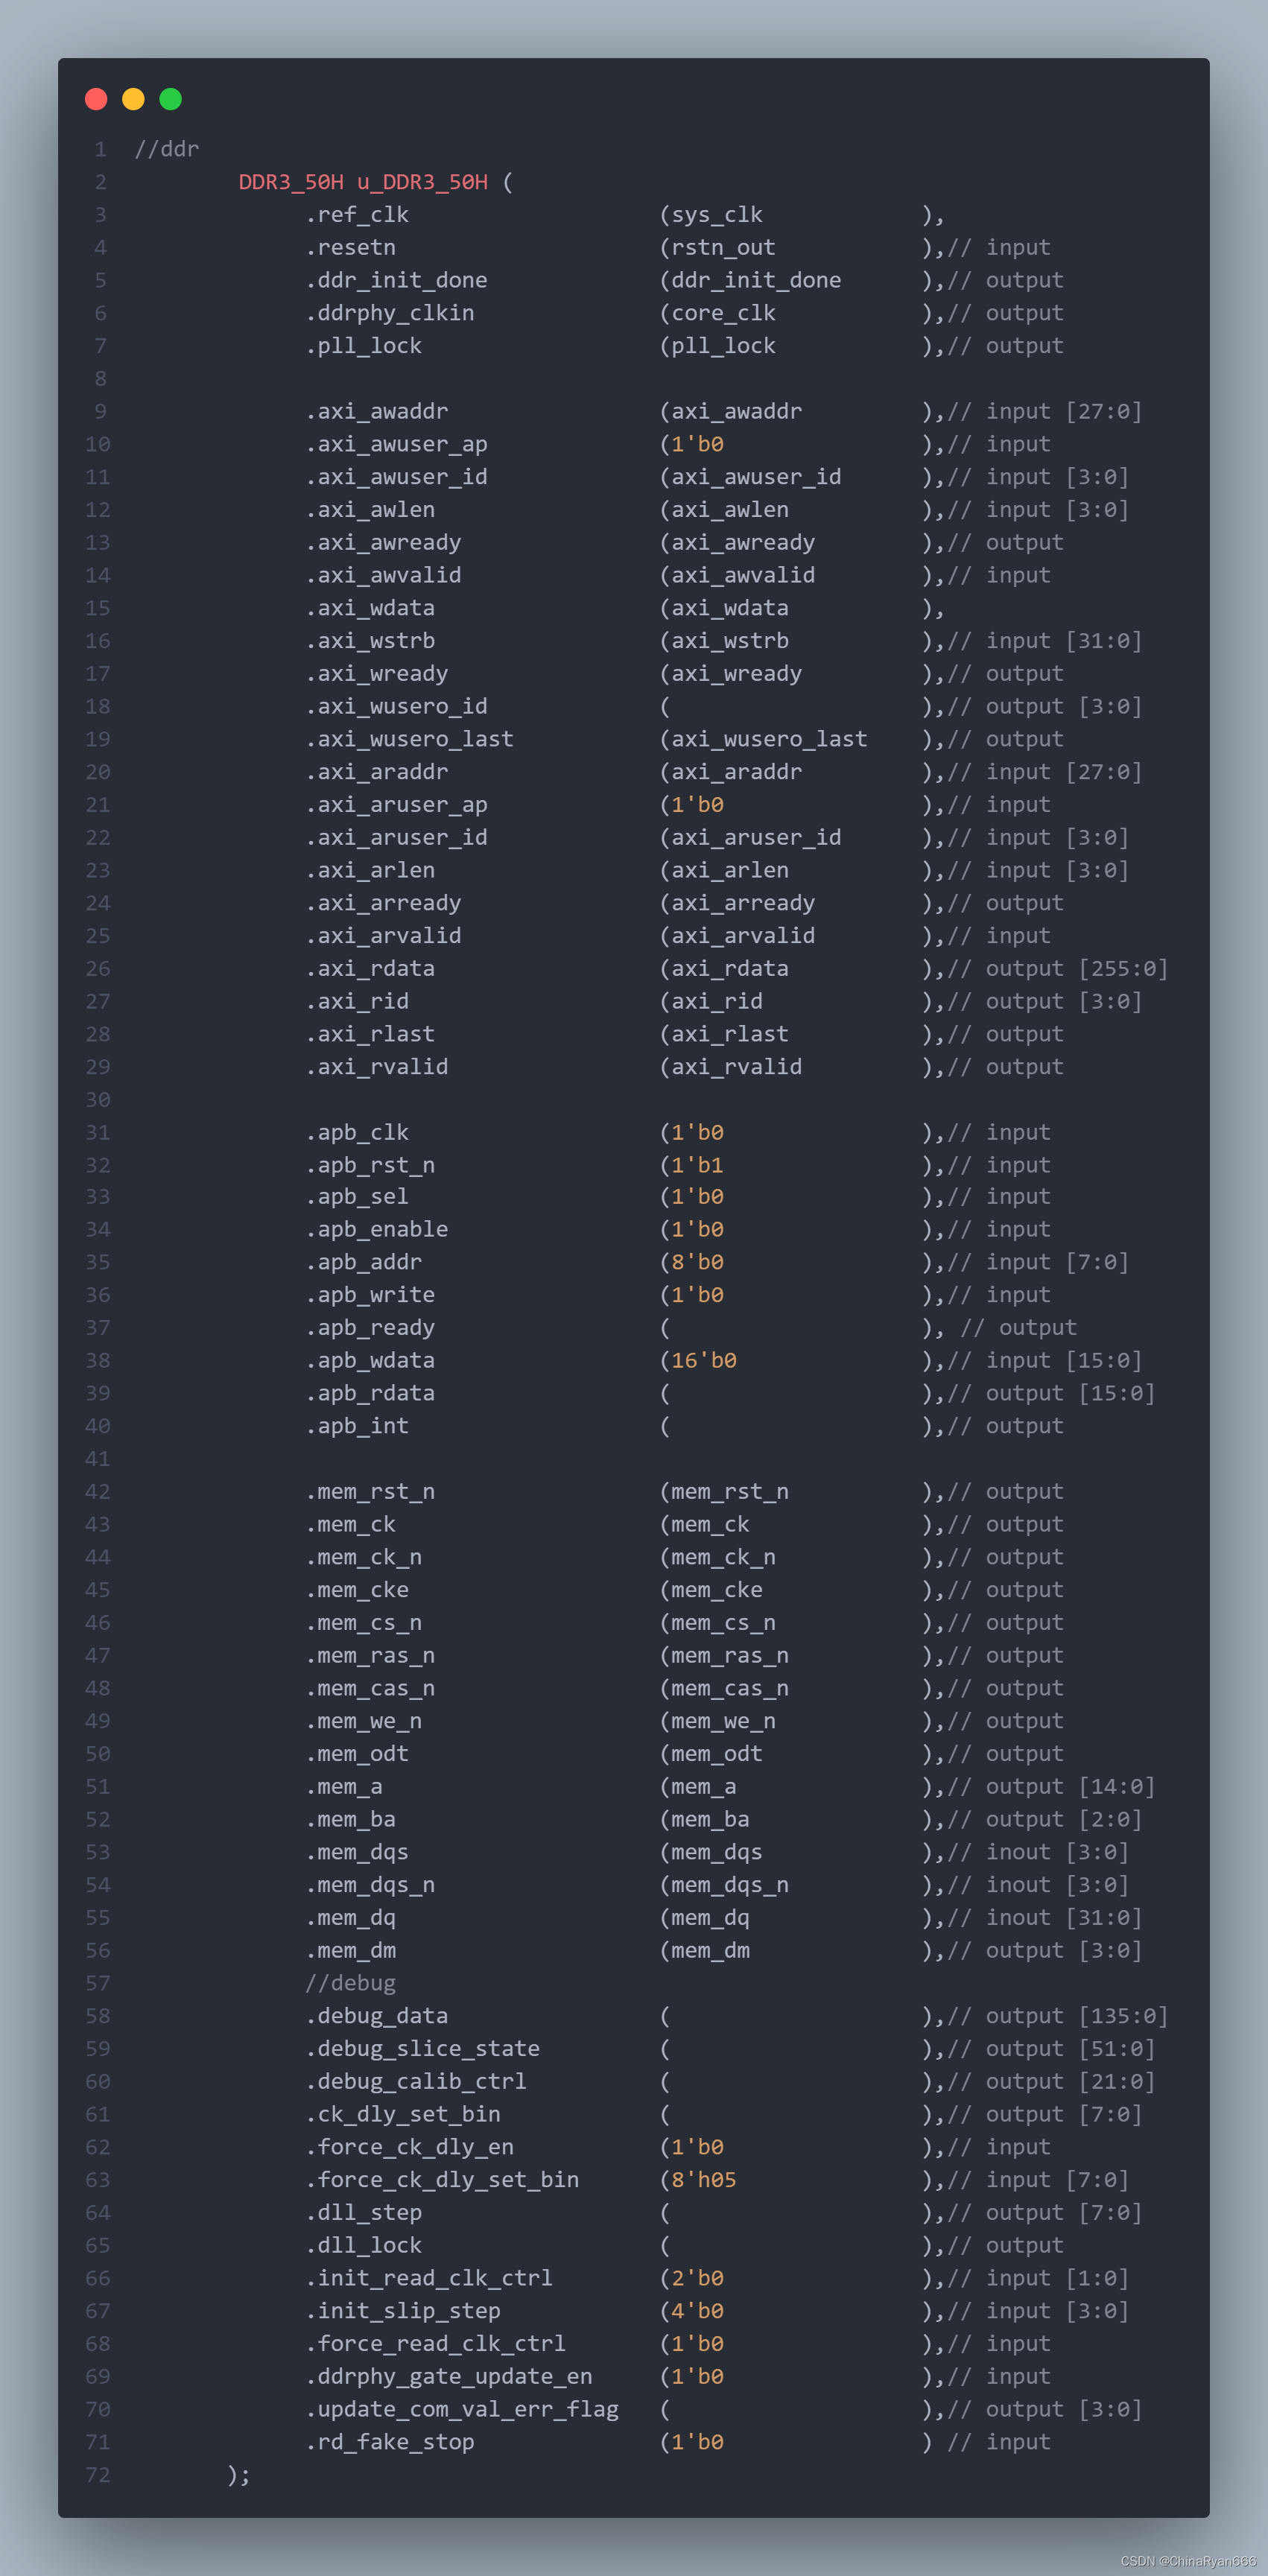The height and width of the screenshot is (2576, 1268).
Task: Click the '.axi_araddr' port name
Action: click(376, 772)
